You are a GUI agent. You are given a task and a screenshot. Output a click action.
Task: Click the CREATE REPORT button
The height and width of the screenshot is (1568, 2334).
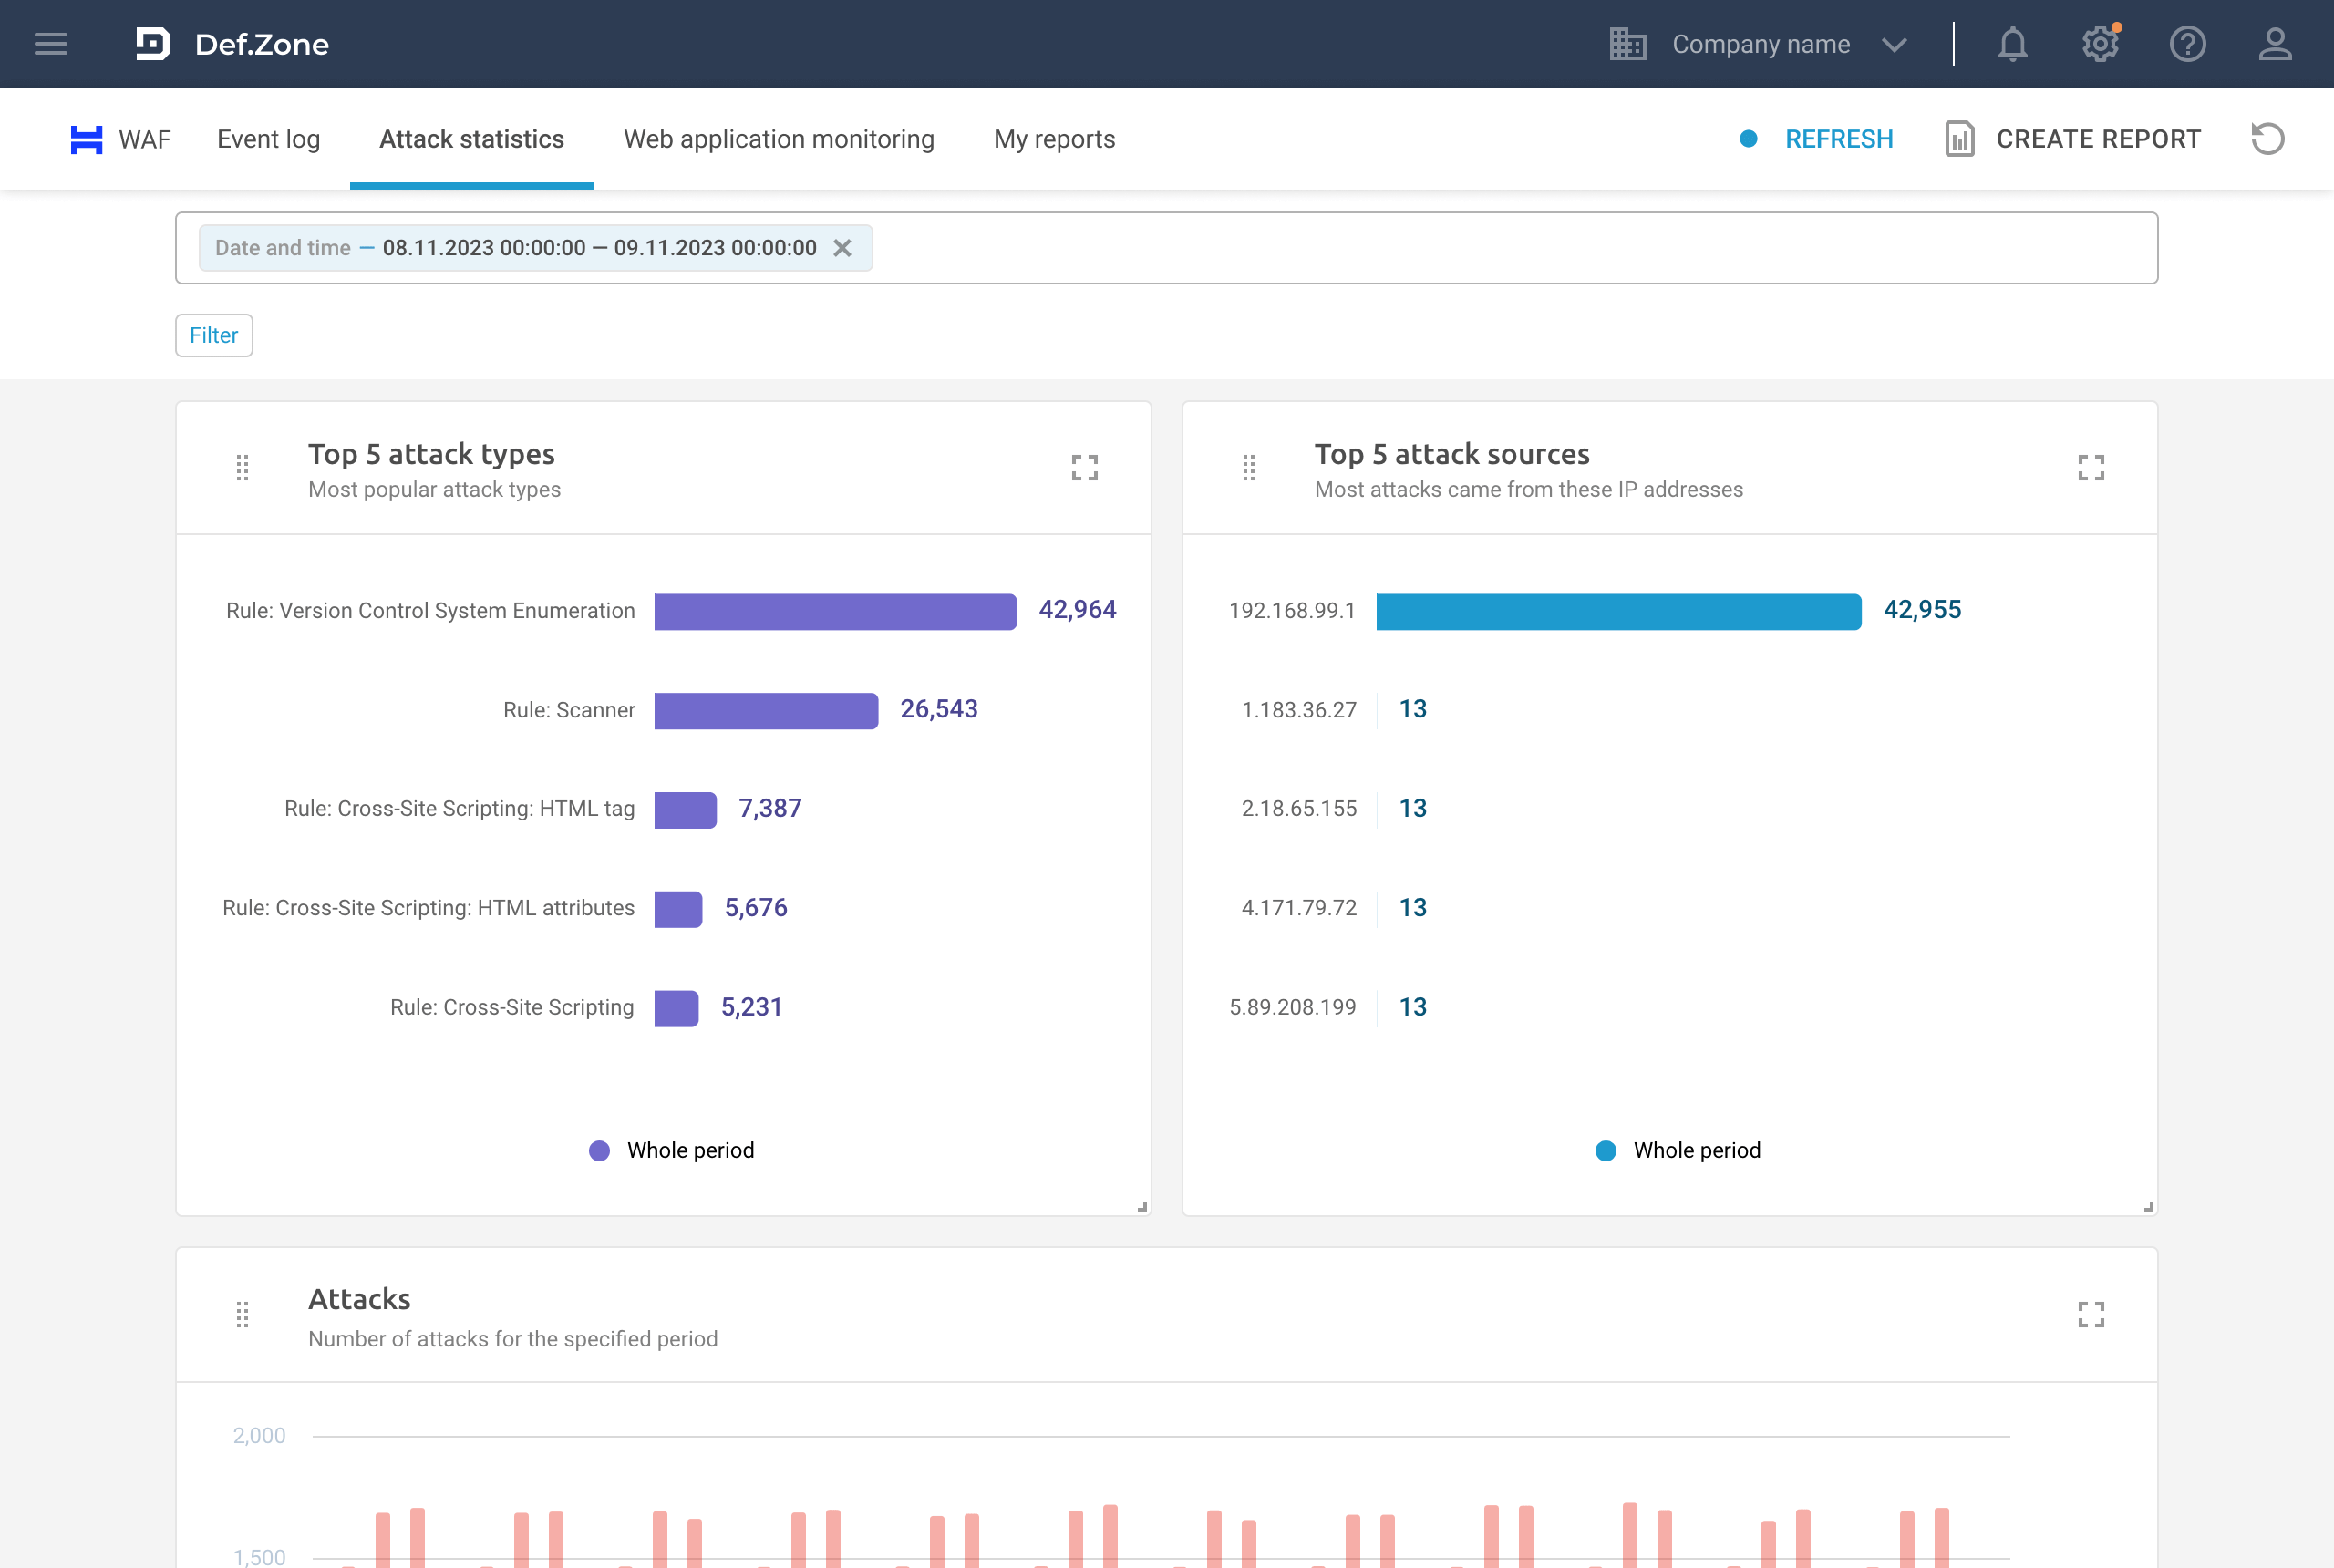tap(2073, 139)
